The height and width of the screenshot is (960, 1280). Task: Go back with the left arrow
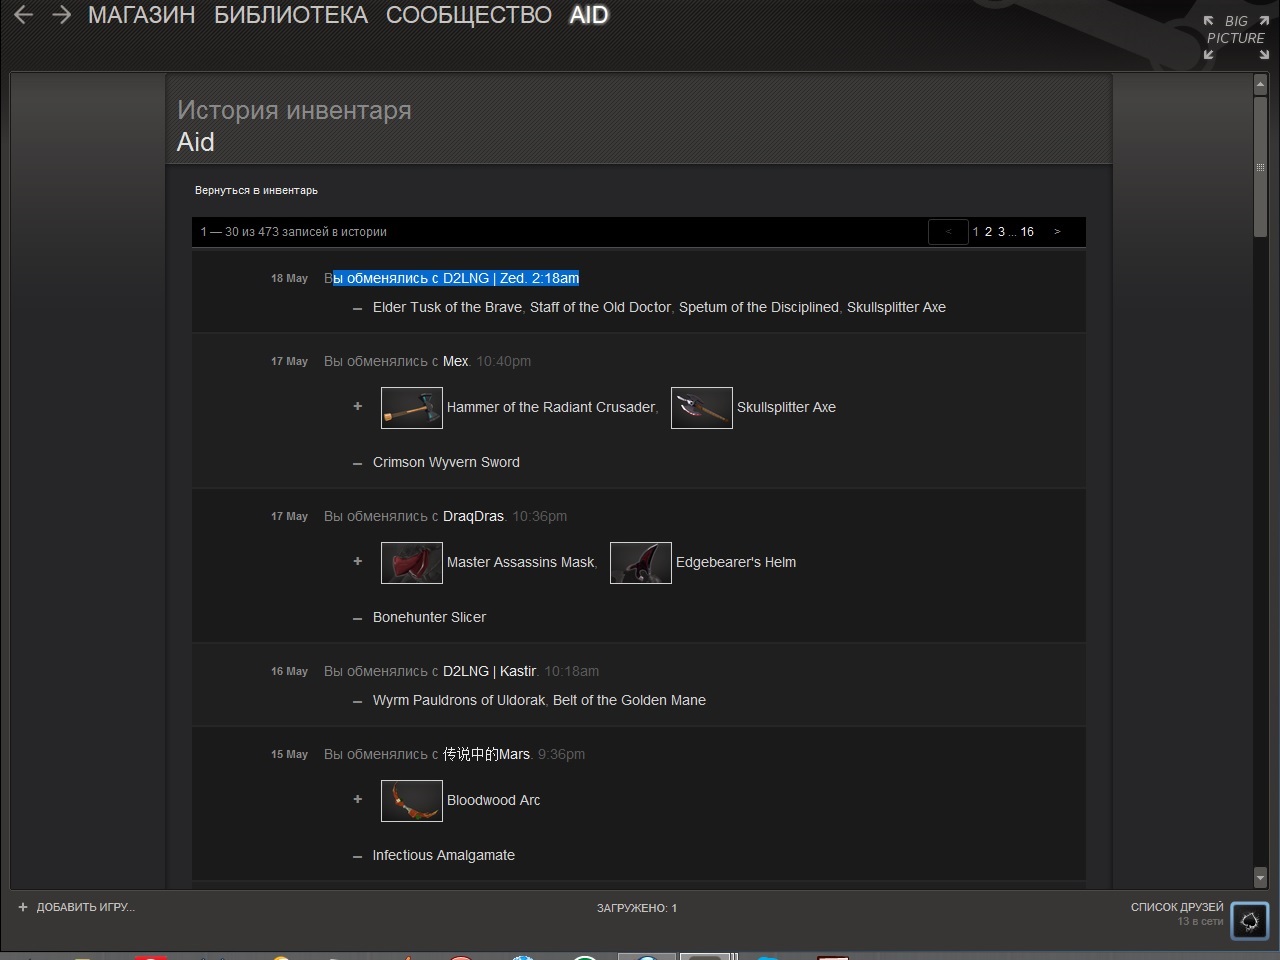pos(24,15)
